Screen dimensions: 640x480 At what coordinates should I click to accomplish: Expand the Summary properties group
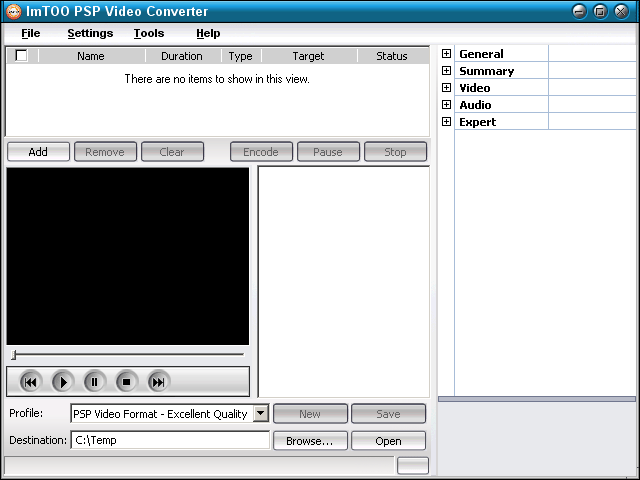coord(446,71)
